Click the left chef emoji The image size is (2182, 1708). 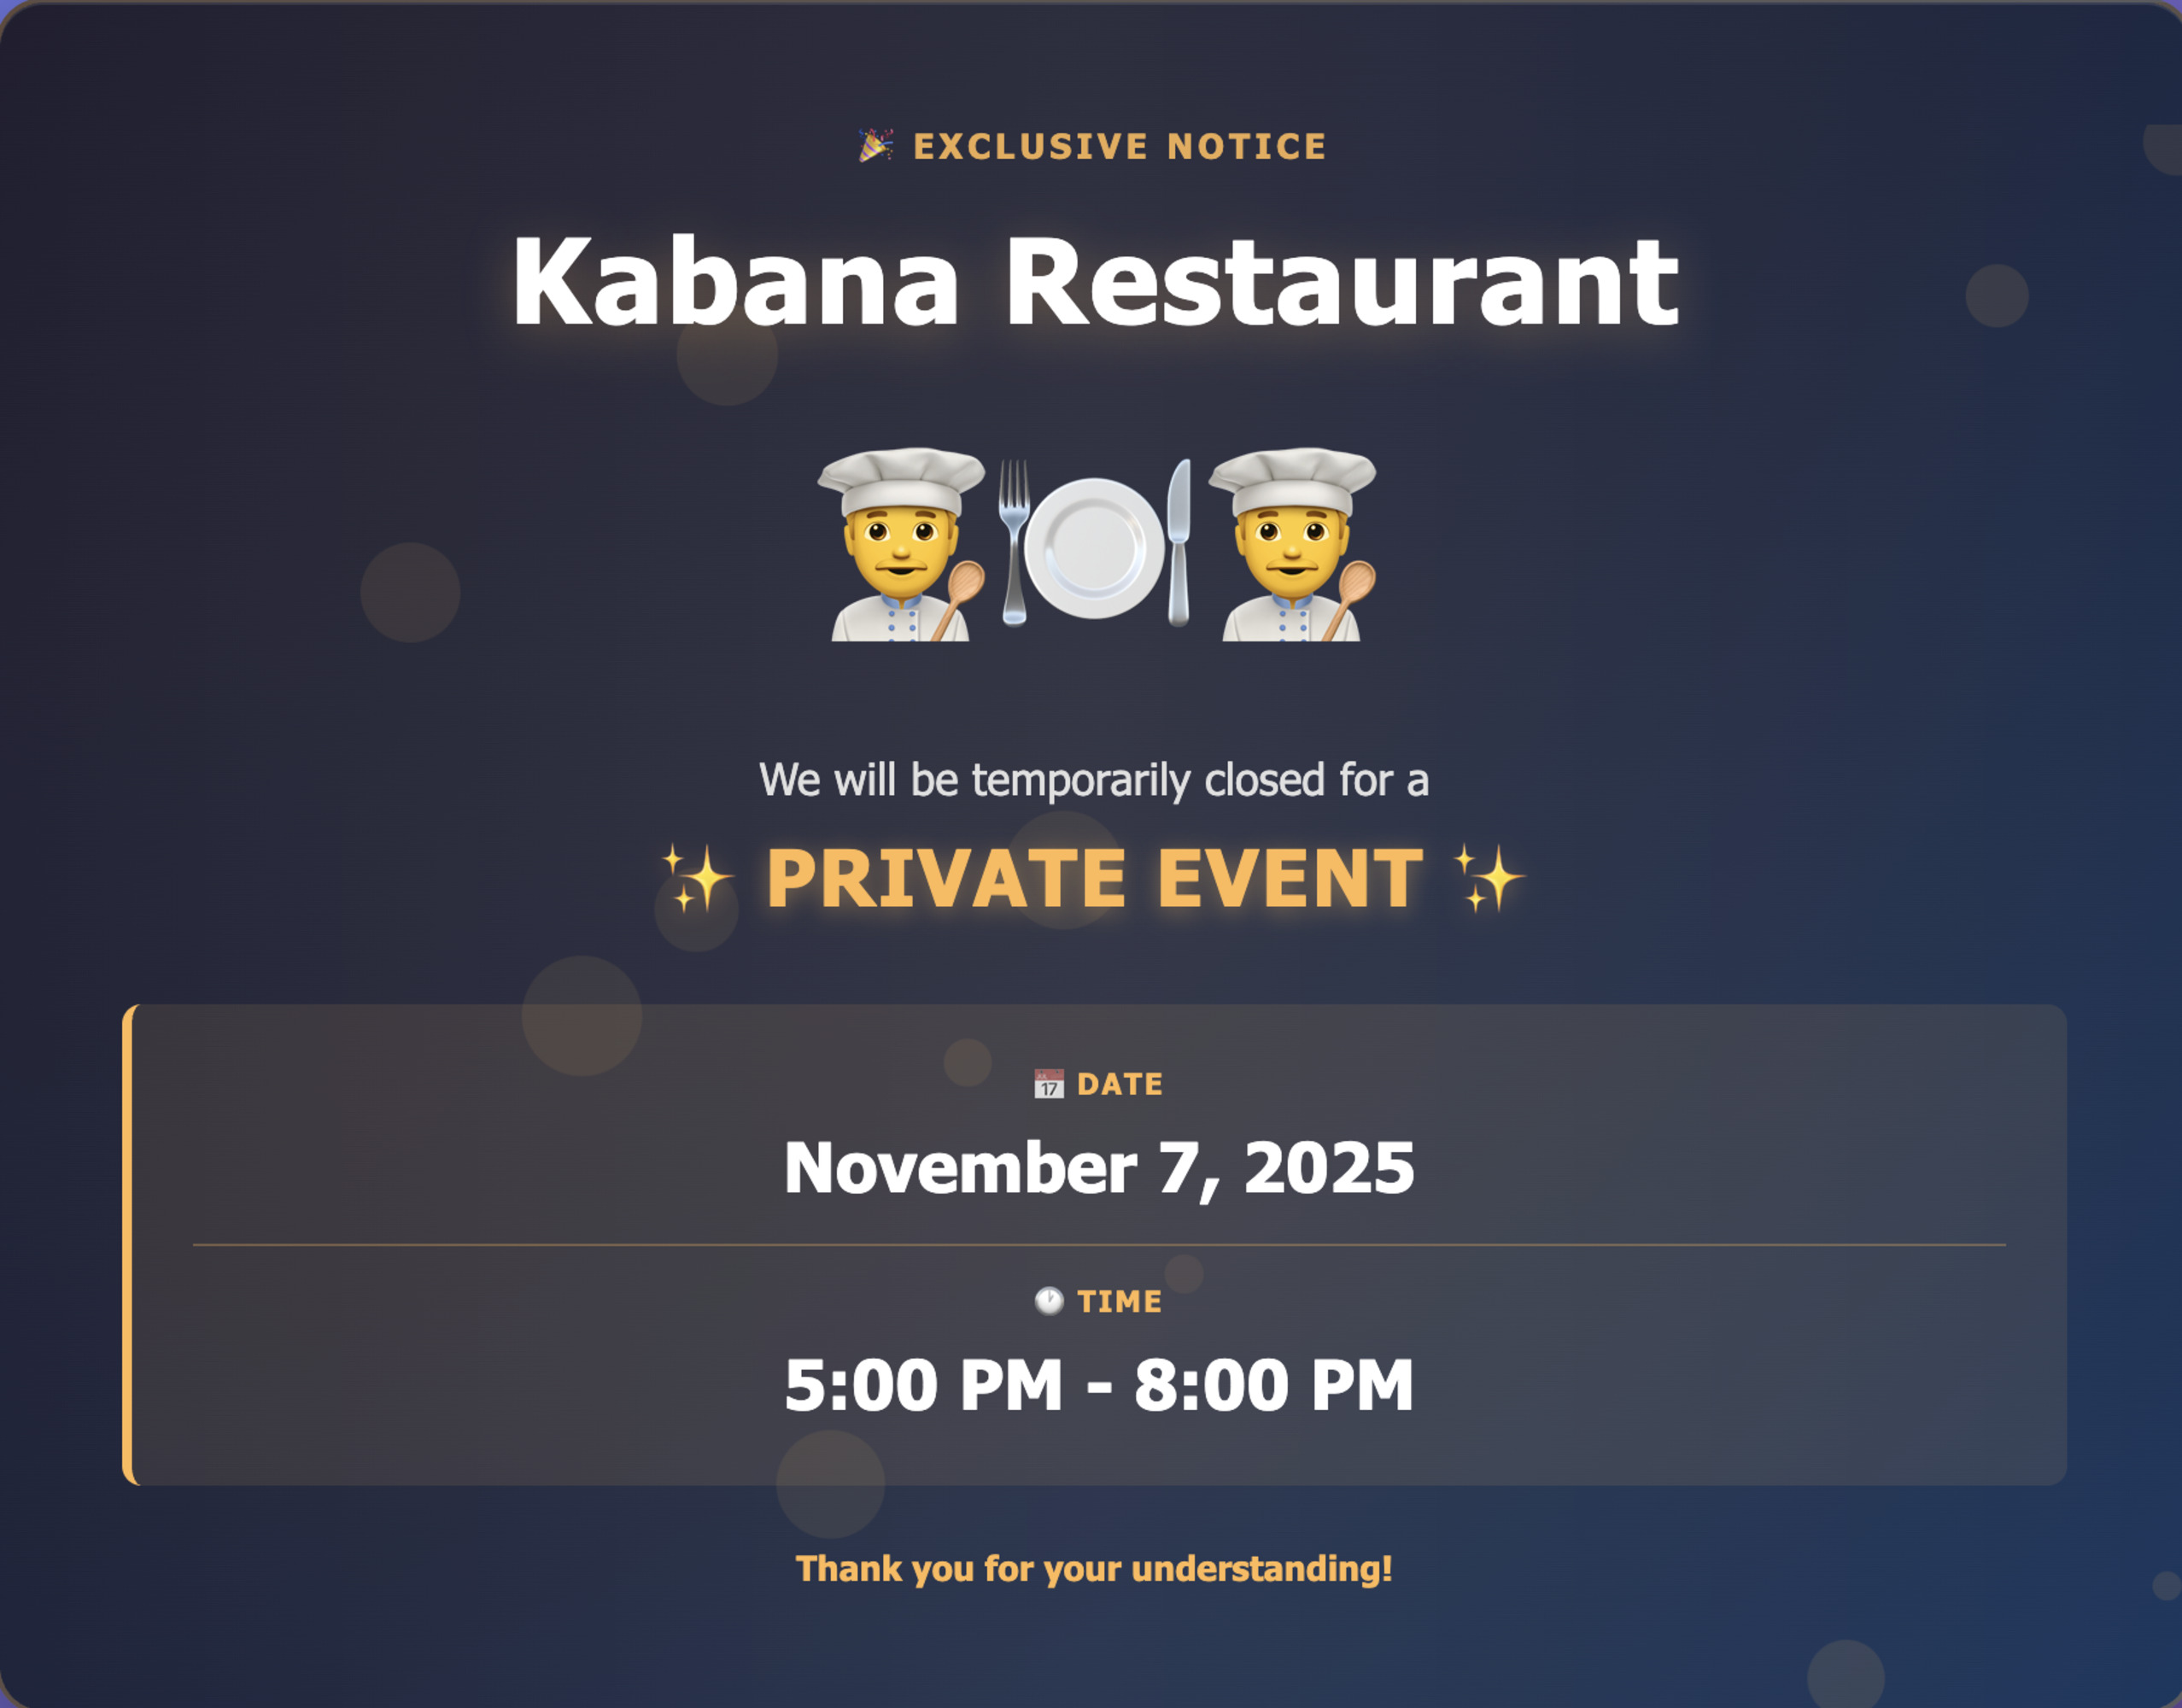(x=901, y=544)
